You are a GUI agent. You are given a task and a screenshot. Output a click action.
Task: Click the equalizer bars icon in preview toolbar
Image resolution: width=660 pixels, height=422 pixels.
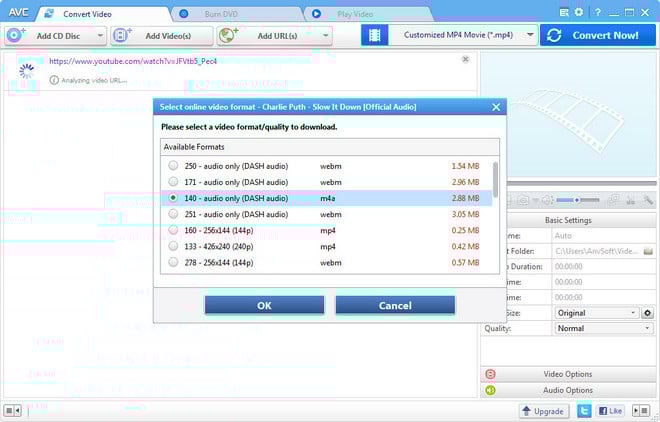(630, 200)
